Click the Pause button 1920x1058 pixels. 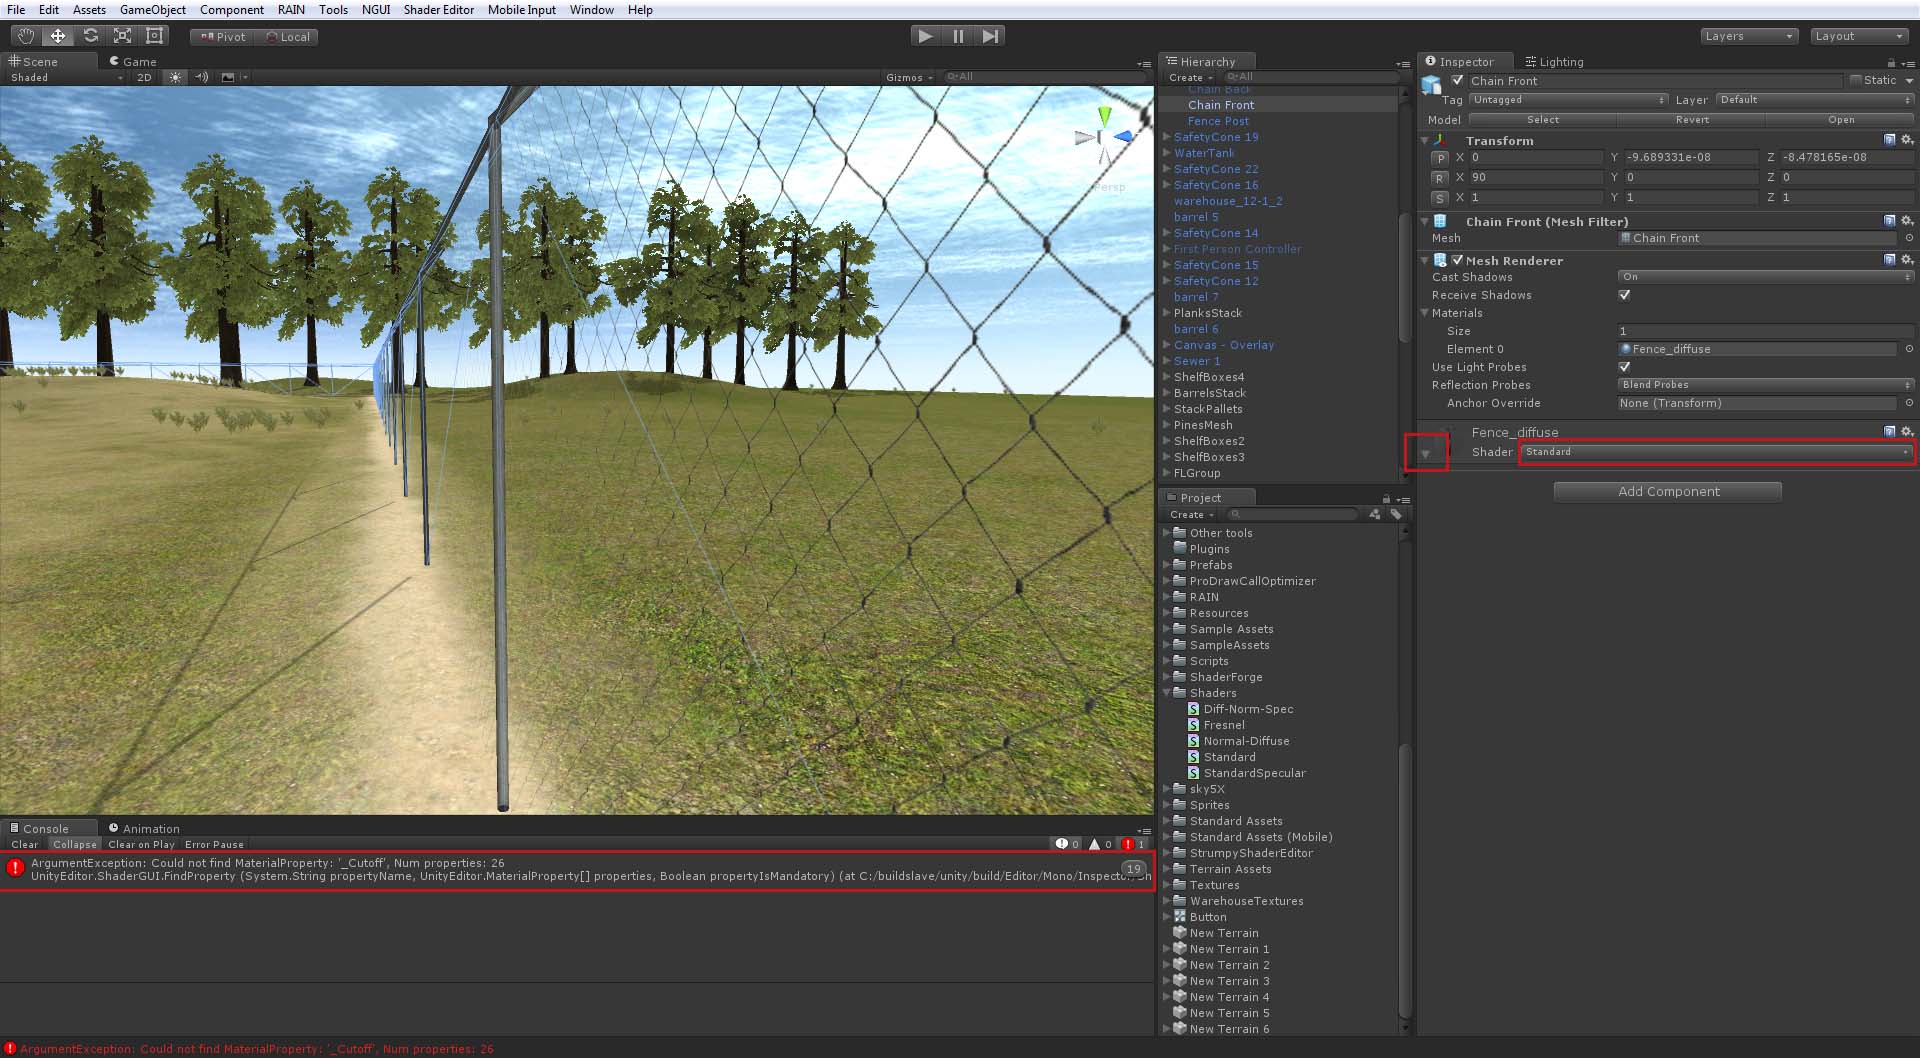click(x=958, y=36)
